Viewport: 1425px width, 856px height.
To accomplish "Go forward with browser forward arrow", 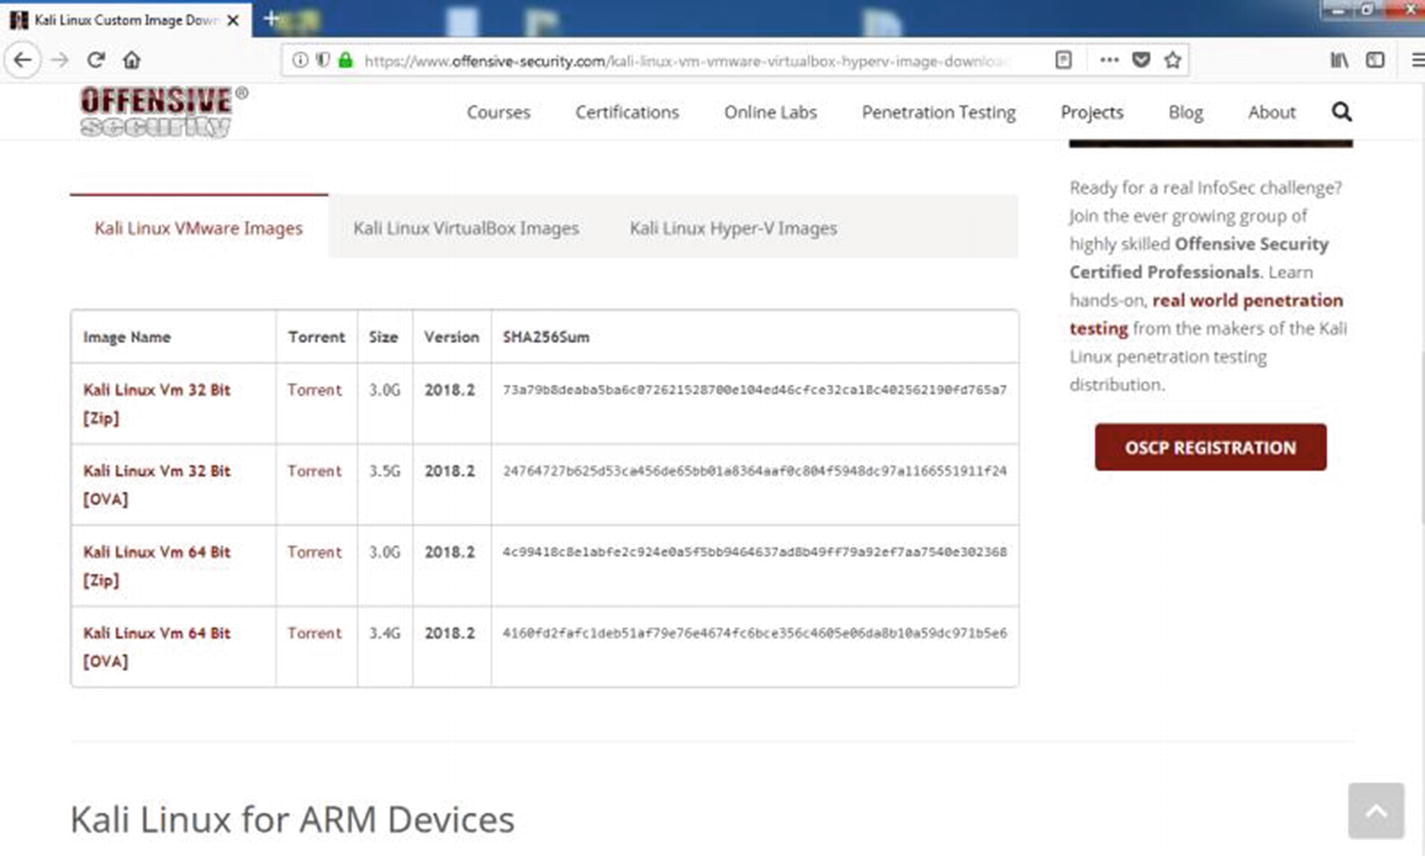I will (60, 60).
